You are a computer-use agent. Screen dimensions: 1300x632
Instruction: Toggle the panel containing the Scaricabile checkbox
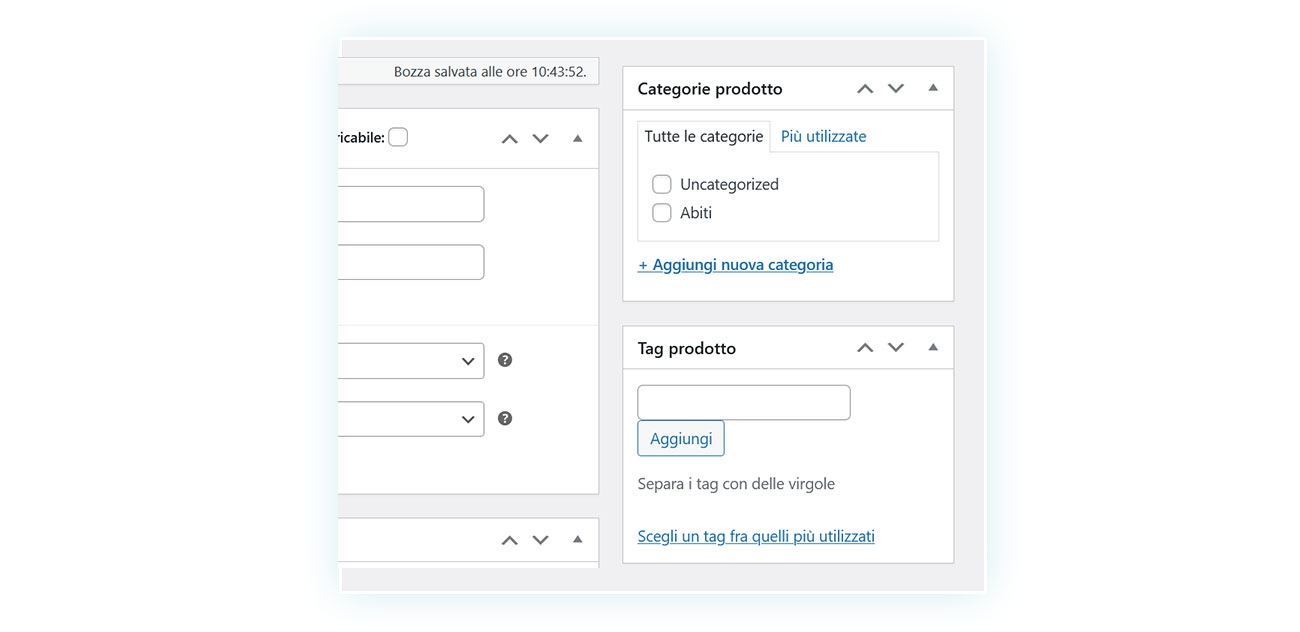pyautogui.click(x=577, y=138)
